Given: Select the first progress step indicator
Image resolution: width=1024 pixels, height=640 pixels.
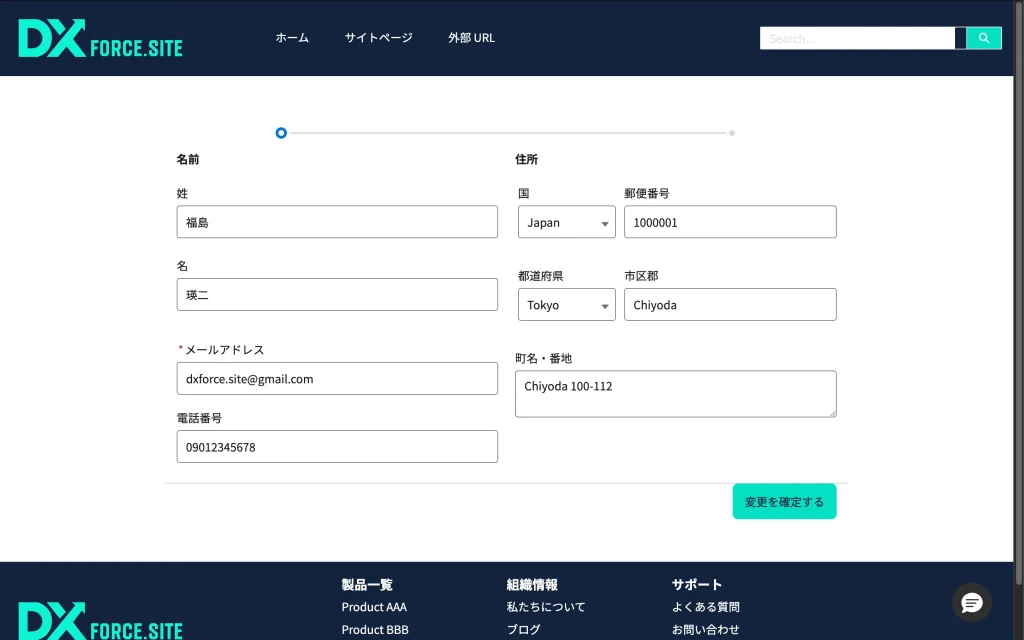Looking at the screenshot, I should pos(281,133).
